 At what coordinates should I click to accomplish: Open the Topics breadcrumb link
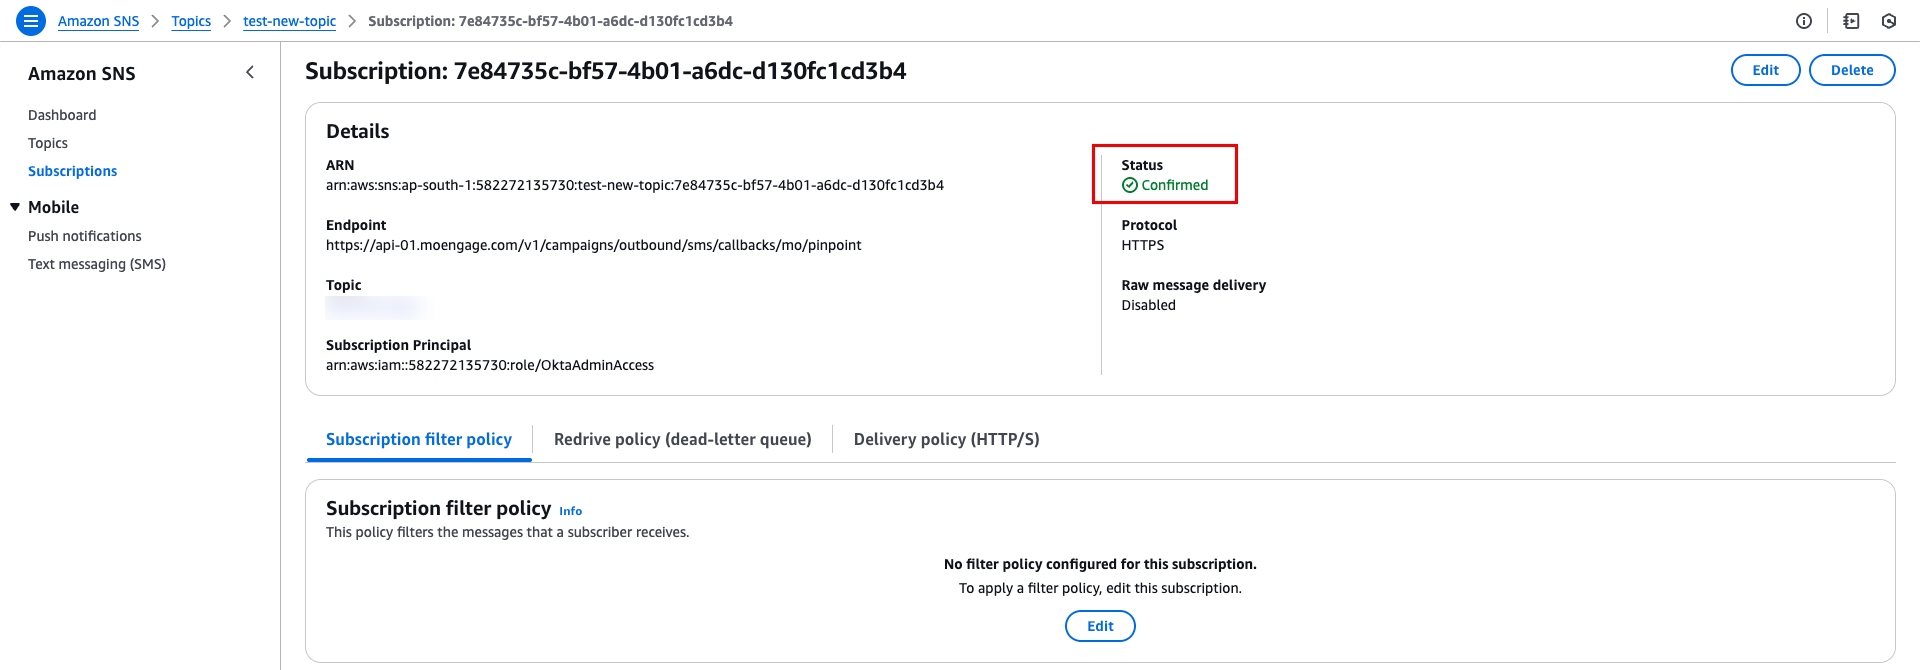191,21
